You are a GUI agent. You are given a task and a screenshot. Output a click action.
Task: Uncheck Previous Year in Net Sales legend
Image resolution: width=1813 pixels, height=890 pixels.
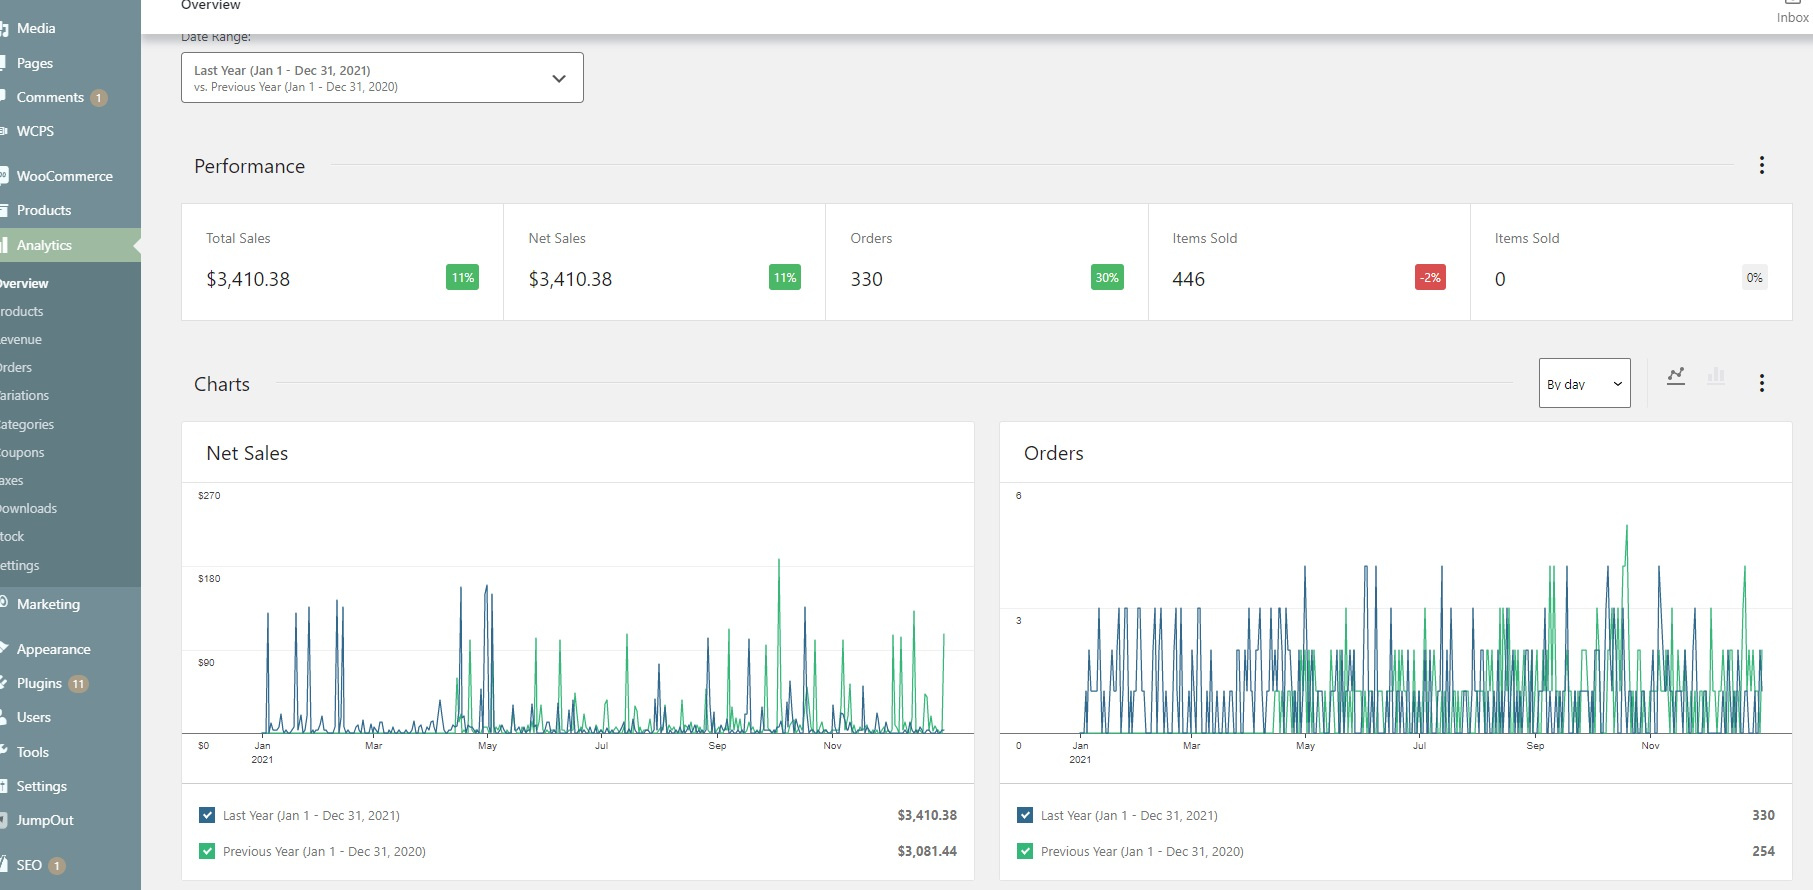(207, 851)
